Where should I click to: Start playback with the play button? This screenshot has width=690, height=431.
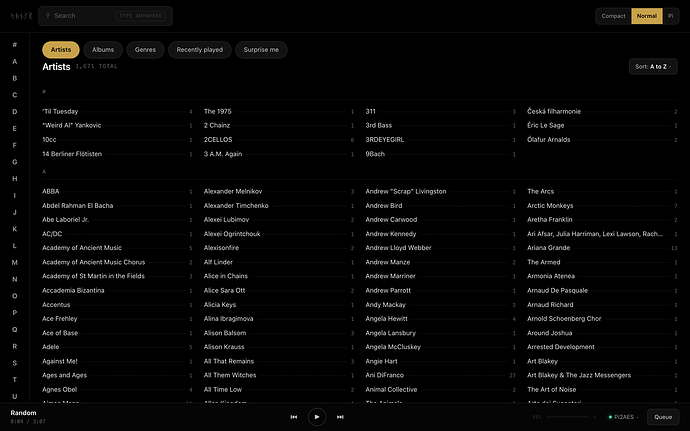(317, 417)
